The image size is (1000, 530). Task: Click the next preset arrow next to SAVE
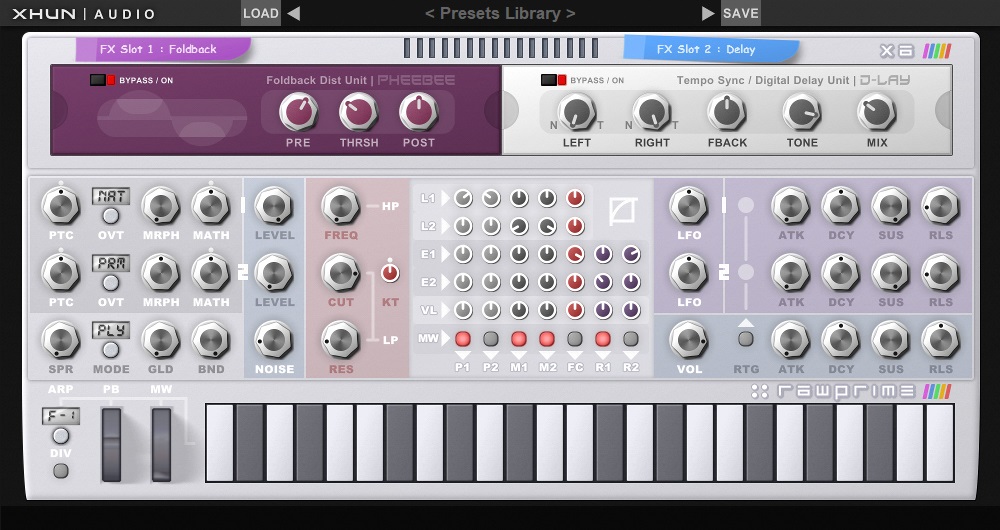[708, 13]
